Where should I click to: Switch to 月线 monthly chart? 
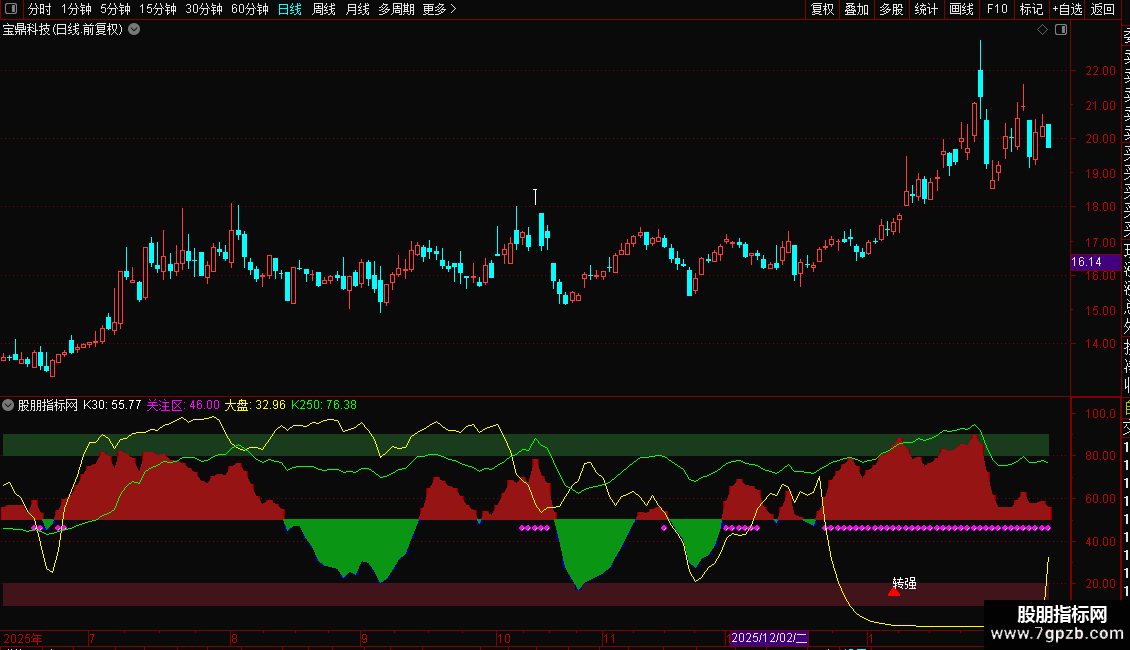(x=357, y=9)
